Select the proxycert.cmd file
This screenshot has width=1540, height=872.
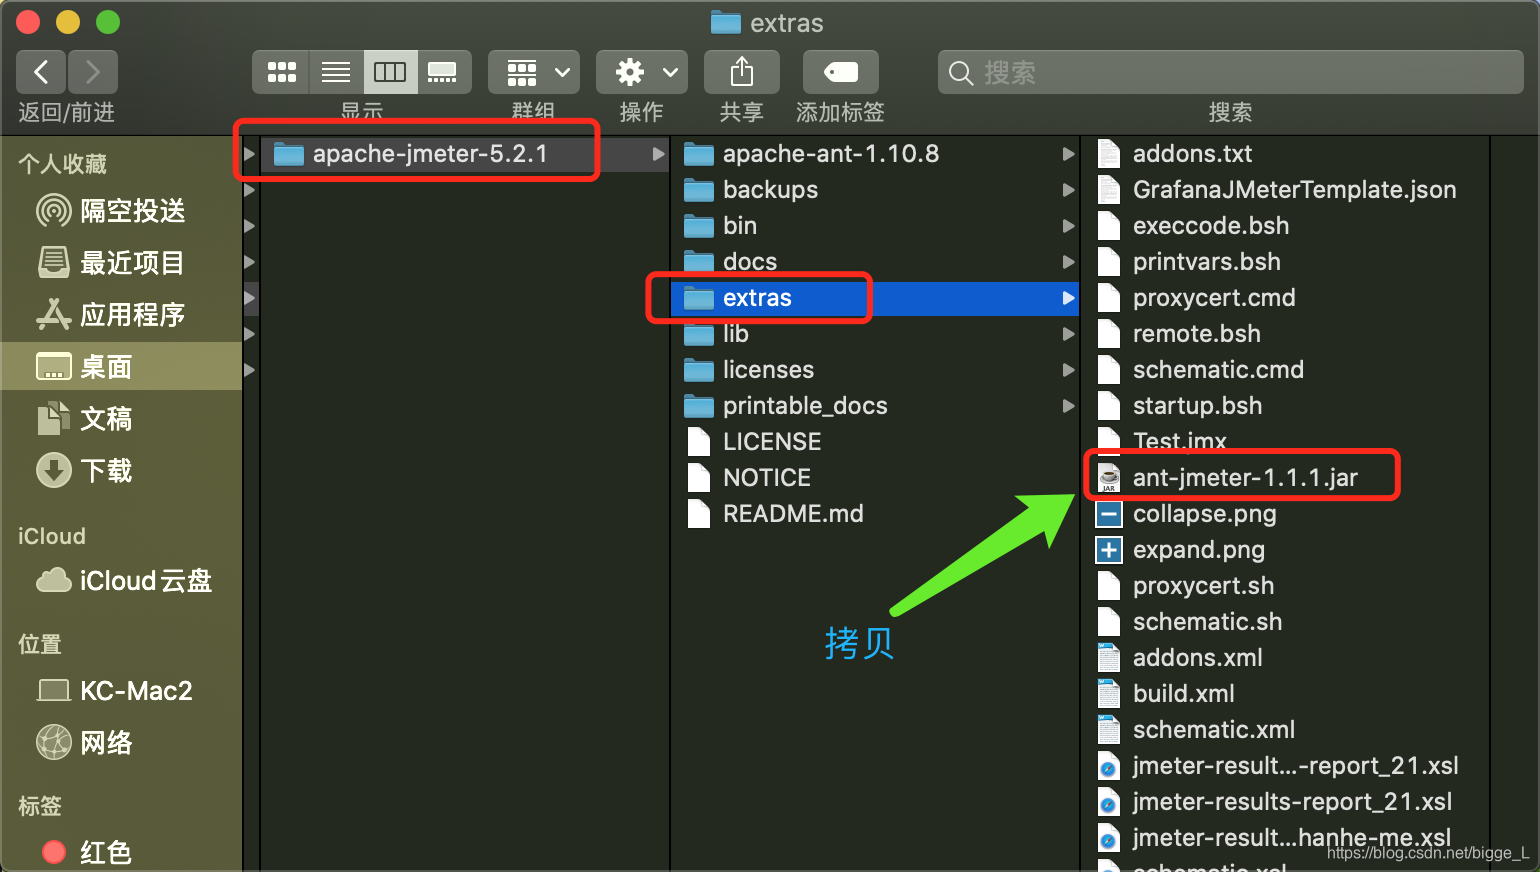click(1285, 298)
